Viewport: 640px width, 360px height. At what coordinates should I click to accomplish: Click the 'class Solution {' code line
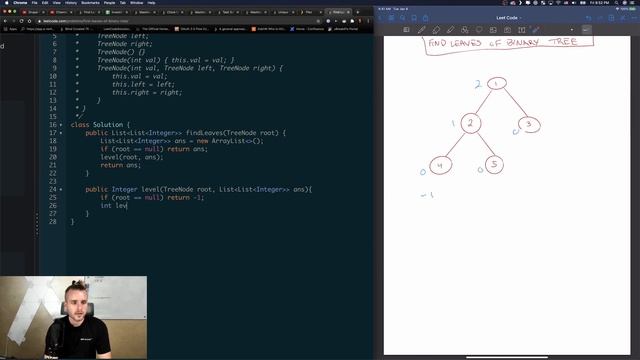[100, 125]
